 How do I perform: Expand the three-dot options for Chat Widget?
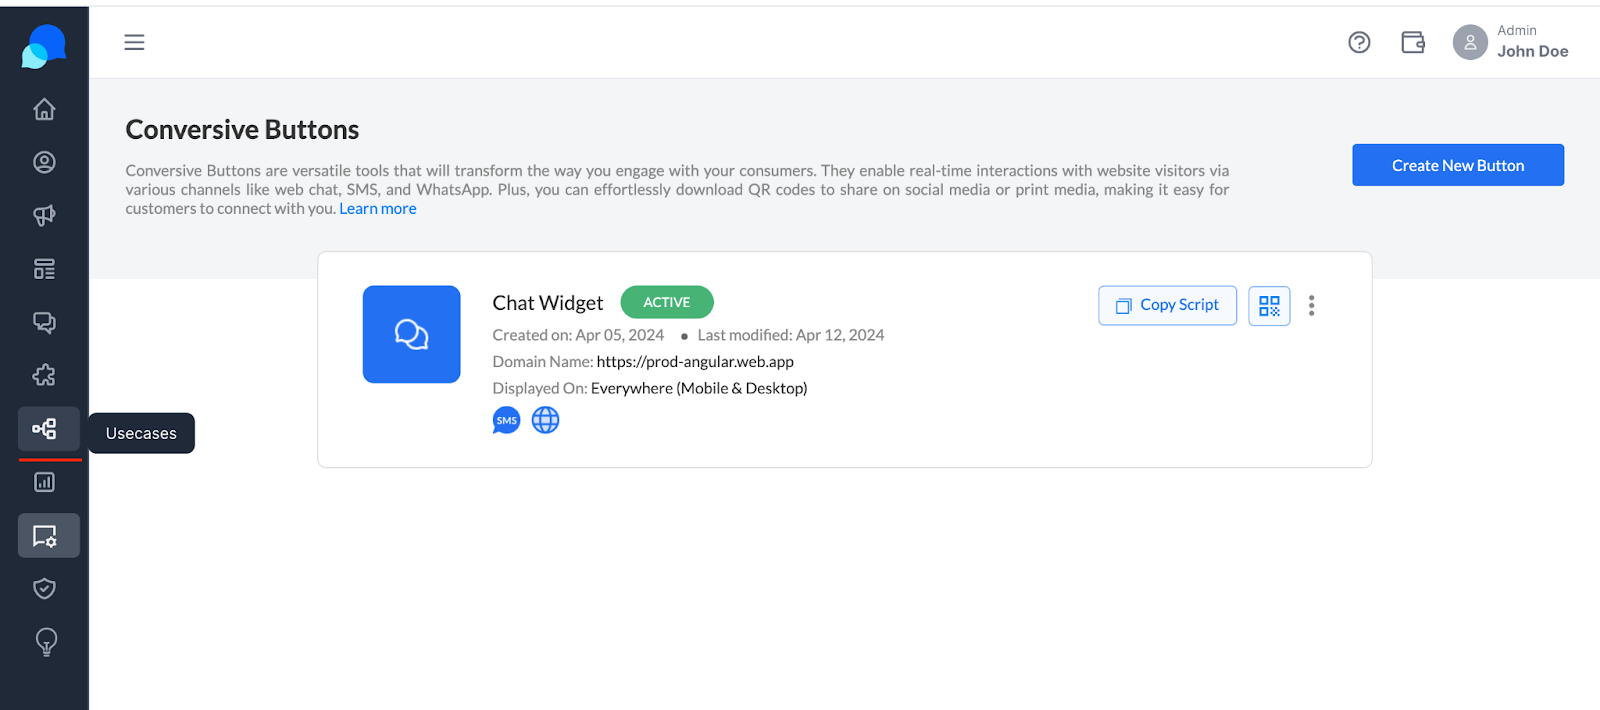[1312, 305]
